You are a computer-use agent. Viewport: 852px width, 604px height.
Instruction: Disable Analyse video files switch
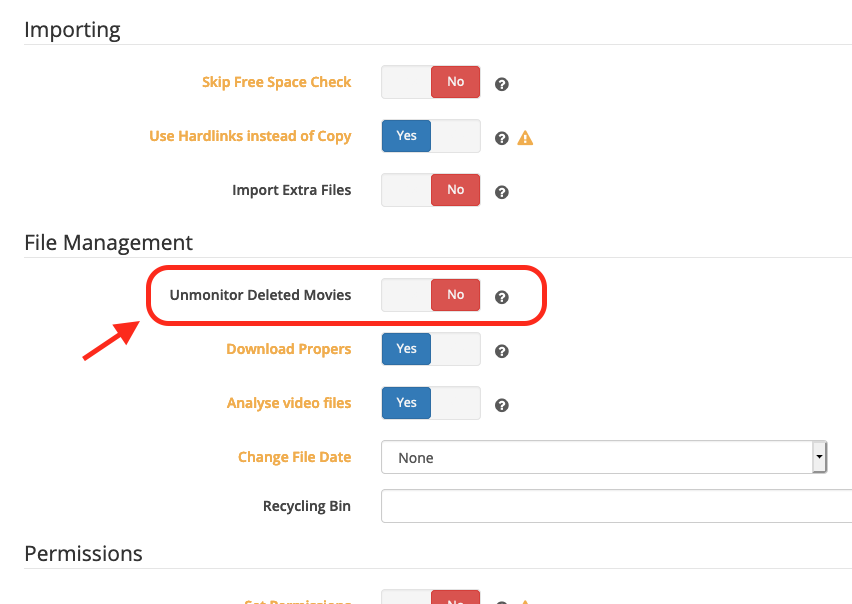pyautogui.click(x=431, y=403)
